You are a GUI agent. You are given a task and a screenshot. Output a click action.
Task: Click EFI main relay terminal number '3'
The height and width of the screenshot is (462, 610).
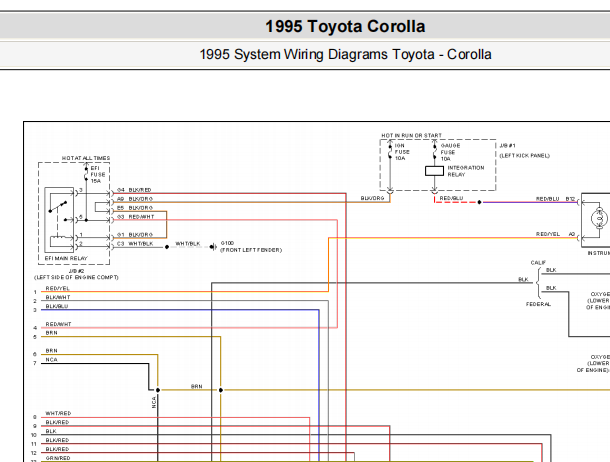(81, 190)
